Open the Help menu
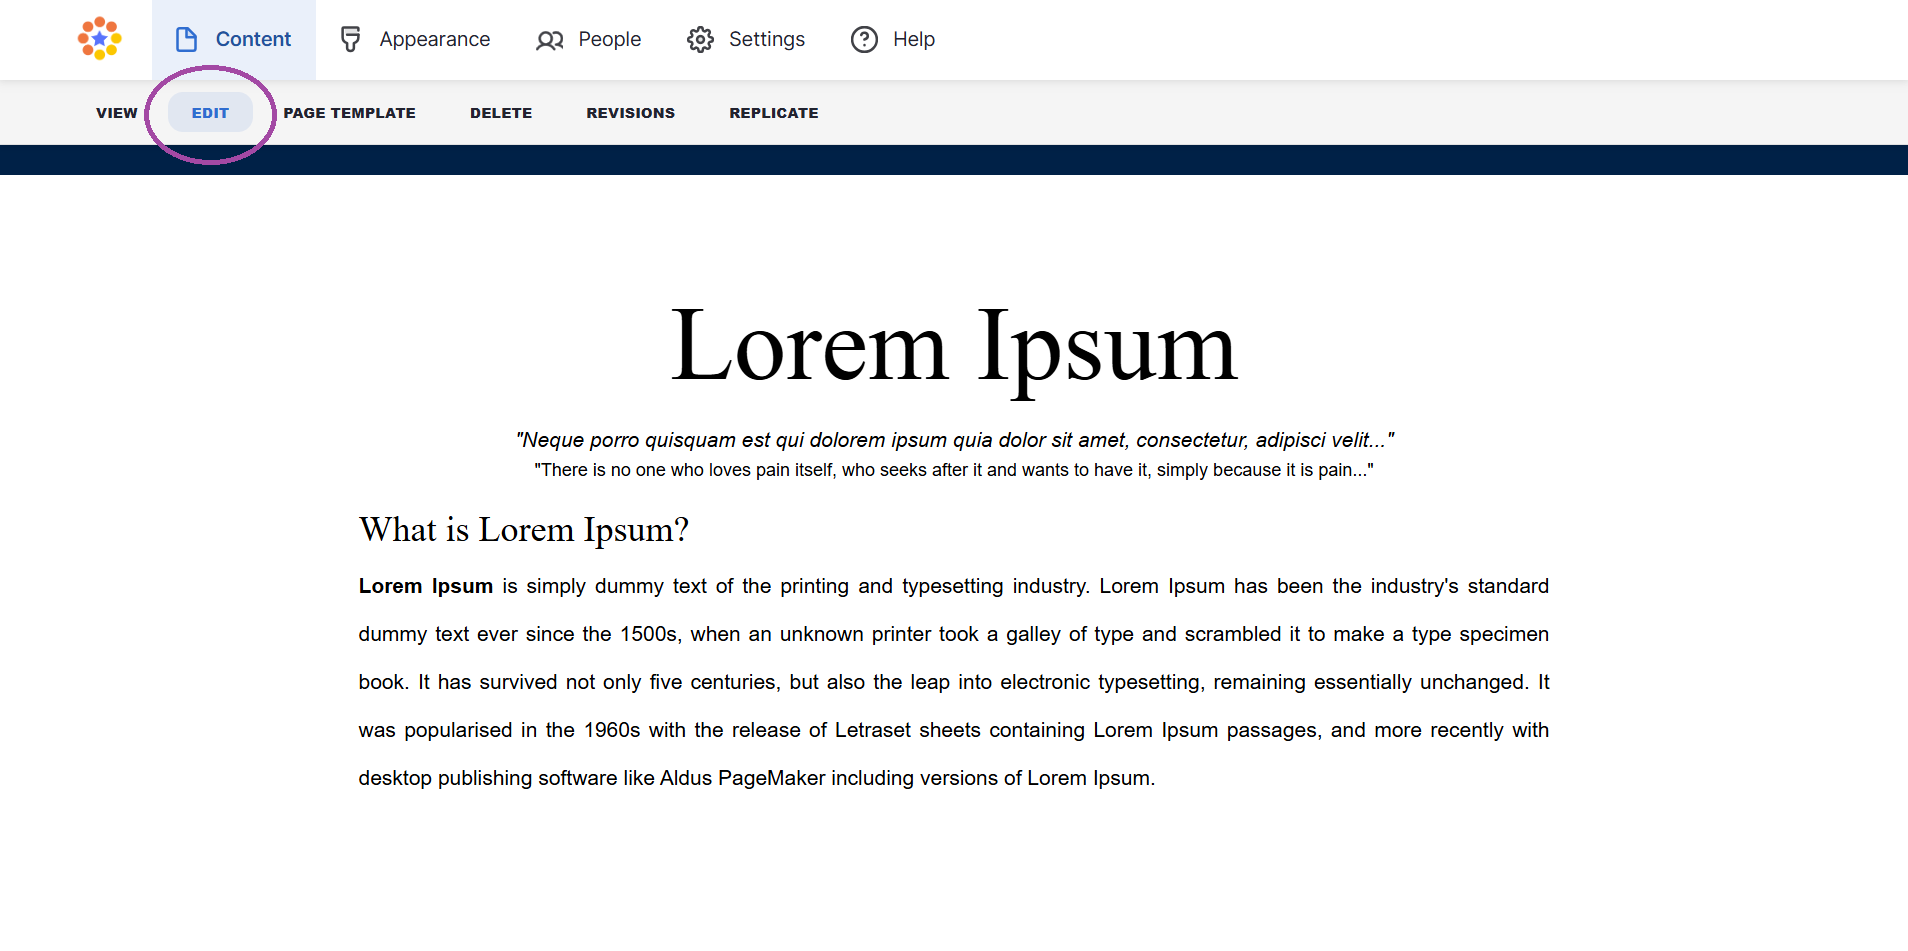This screenshot has width=1908, height=951. pos(912,39)
